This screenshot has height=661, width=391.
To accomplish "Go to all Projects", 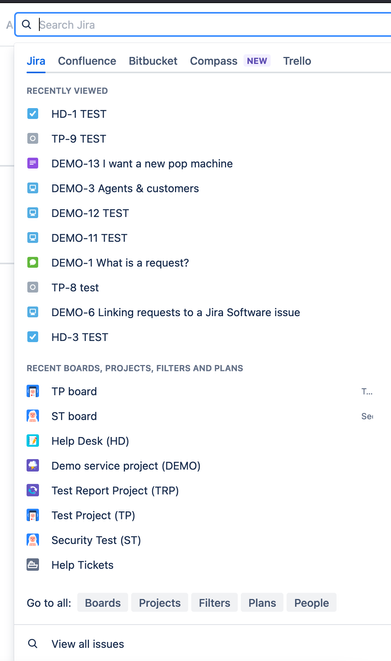I will tap(160, 603).
